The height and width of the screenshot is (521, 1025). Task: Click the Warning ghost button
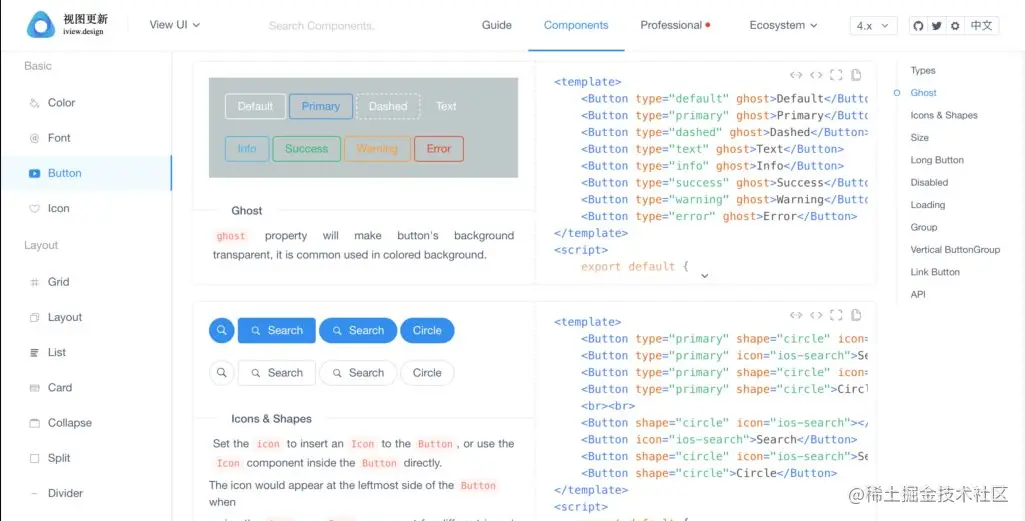377,149
